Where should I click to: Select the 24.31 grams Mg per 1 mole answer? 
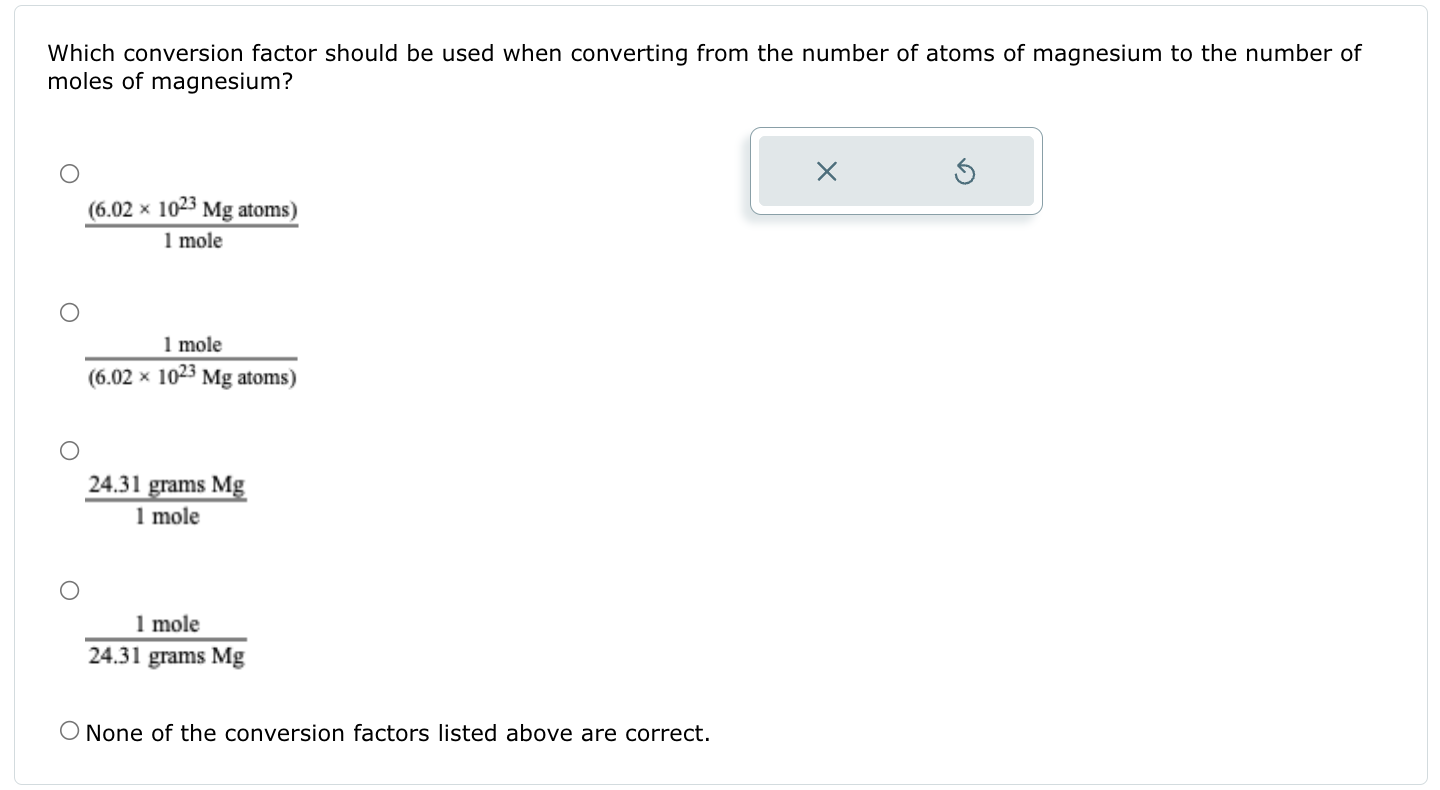[x=69, y=450]
